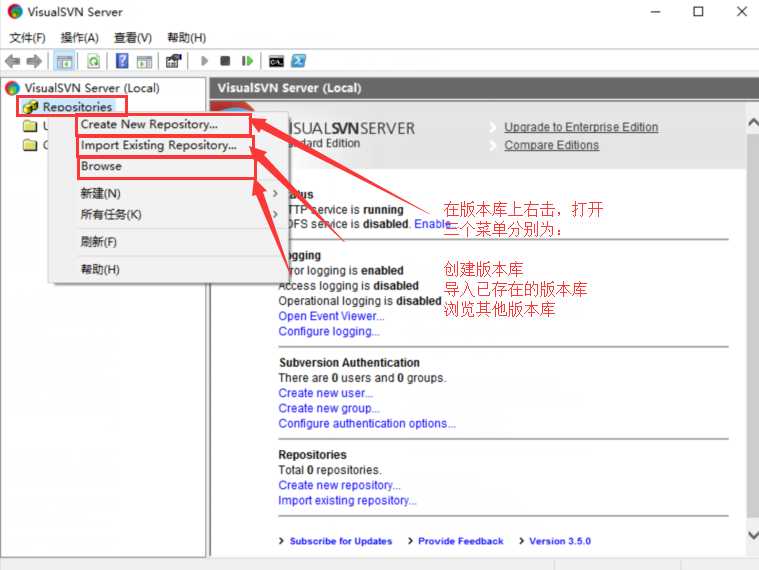Choose 刷新(F) in the context menu
This screenshot has height=570, width=759.
click(x=167, y=241)
